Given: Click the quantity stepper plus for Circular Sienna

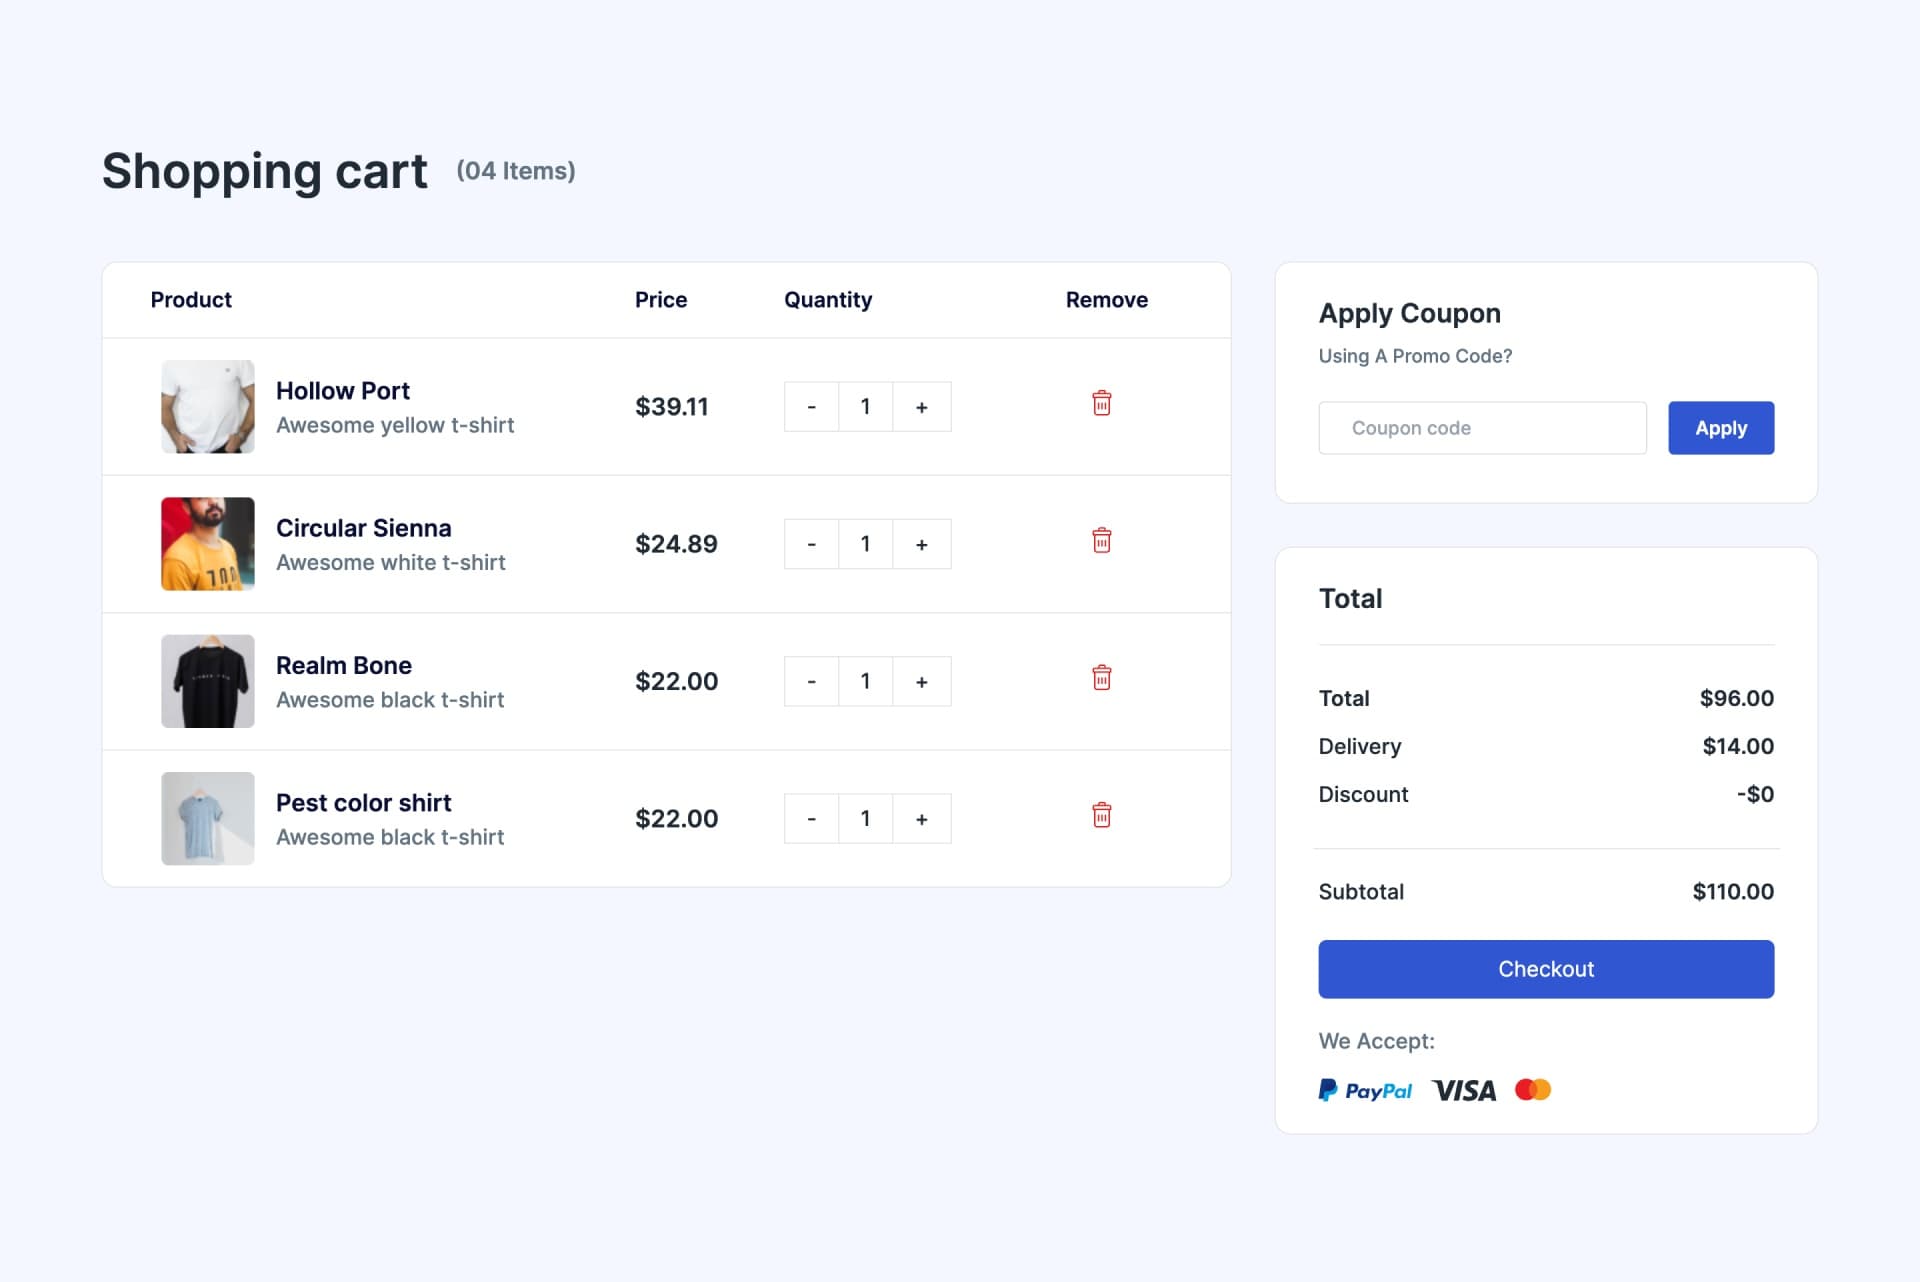Looking at the screenshot, I should (x=921, y=544).
